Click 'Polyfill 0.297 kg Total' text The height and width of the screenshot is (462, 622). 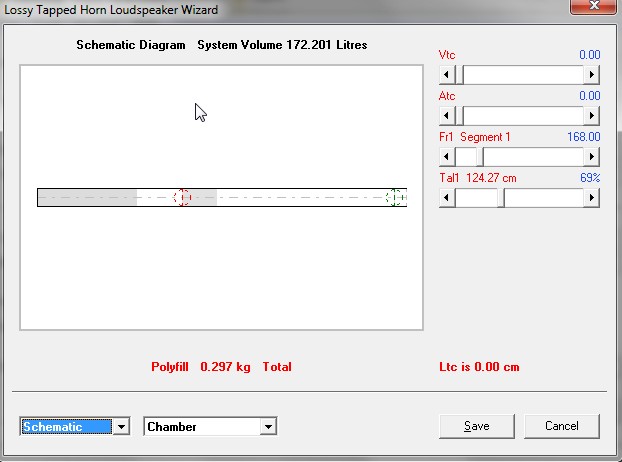coord(221,367)
